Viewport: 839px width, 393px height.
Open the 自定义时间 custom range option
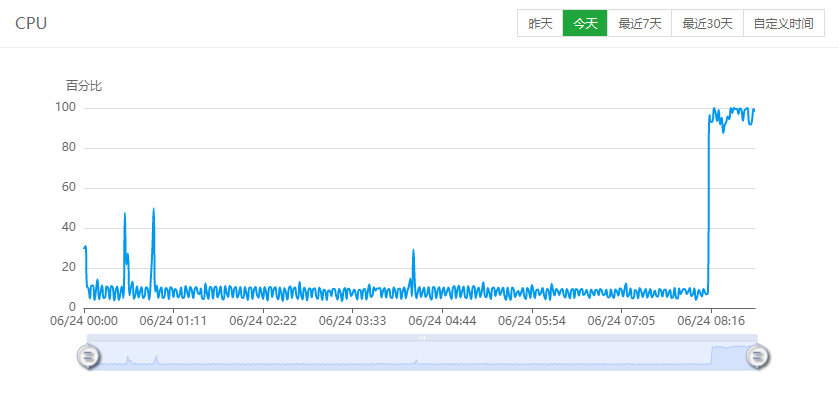(x=783, y=24)
